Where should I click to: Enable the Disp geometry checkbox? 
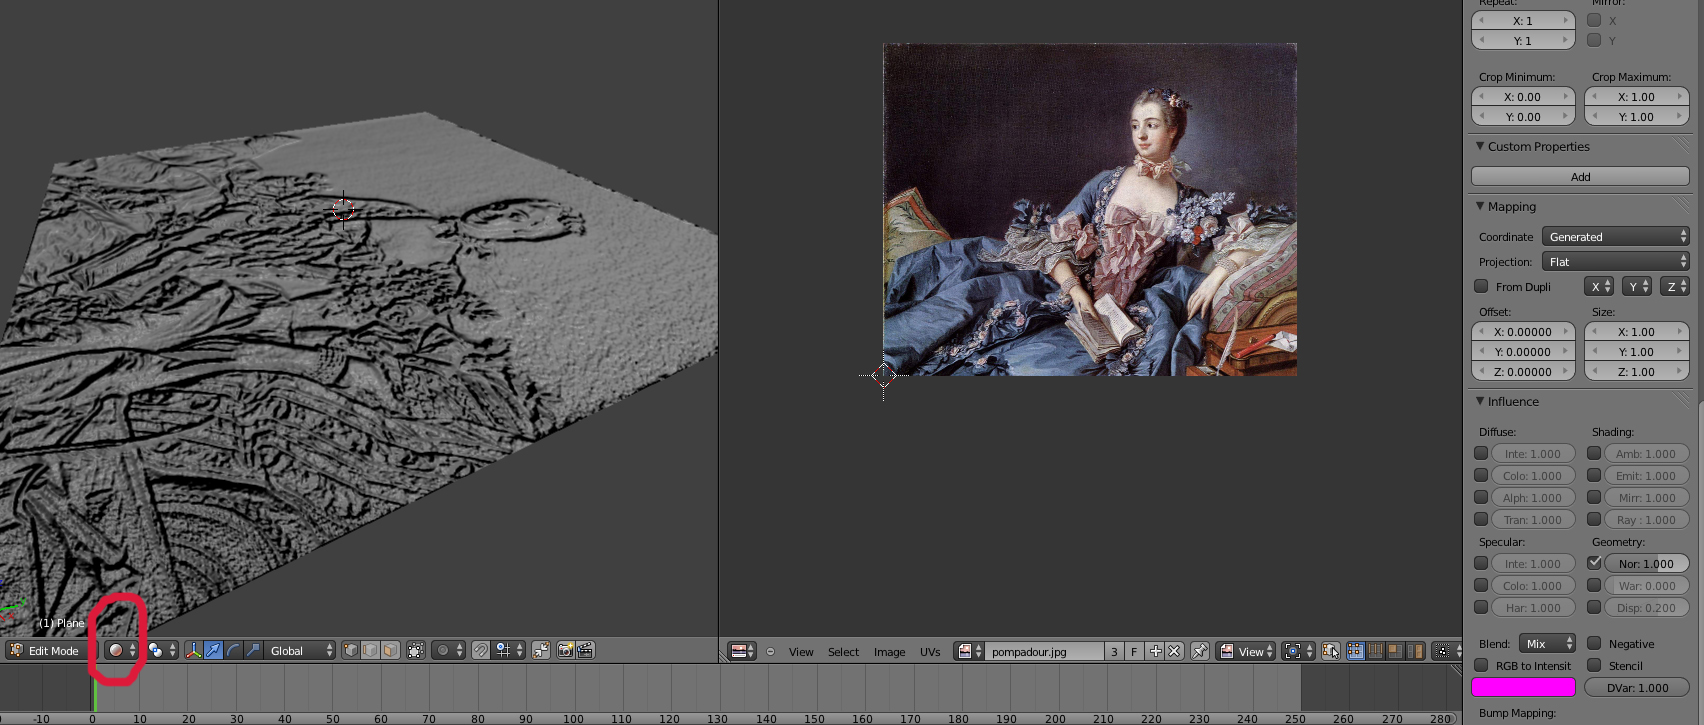pos(1594,607)
